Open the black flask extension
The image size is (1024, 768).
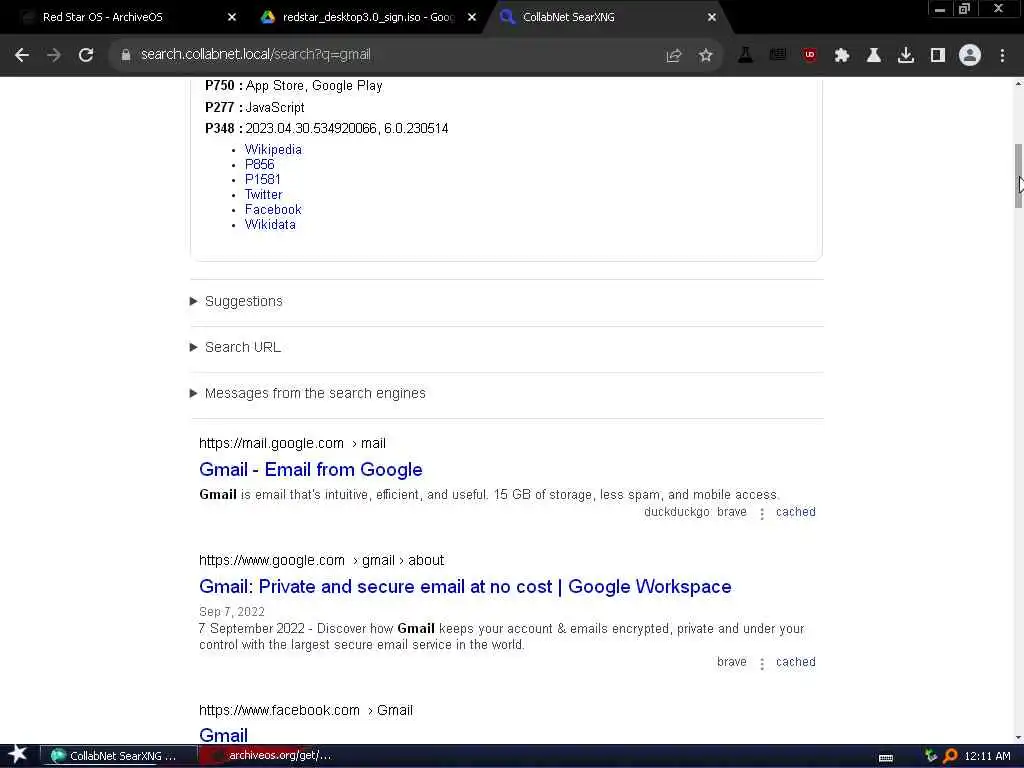click(x=745, y=56)
